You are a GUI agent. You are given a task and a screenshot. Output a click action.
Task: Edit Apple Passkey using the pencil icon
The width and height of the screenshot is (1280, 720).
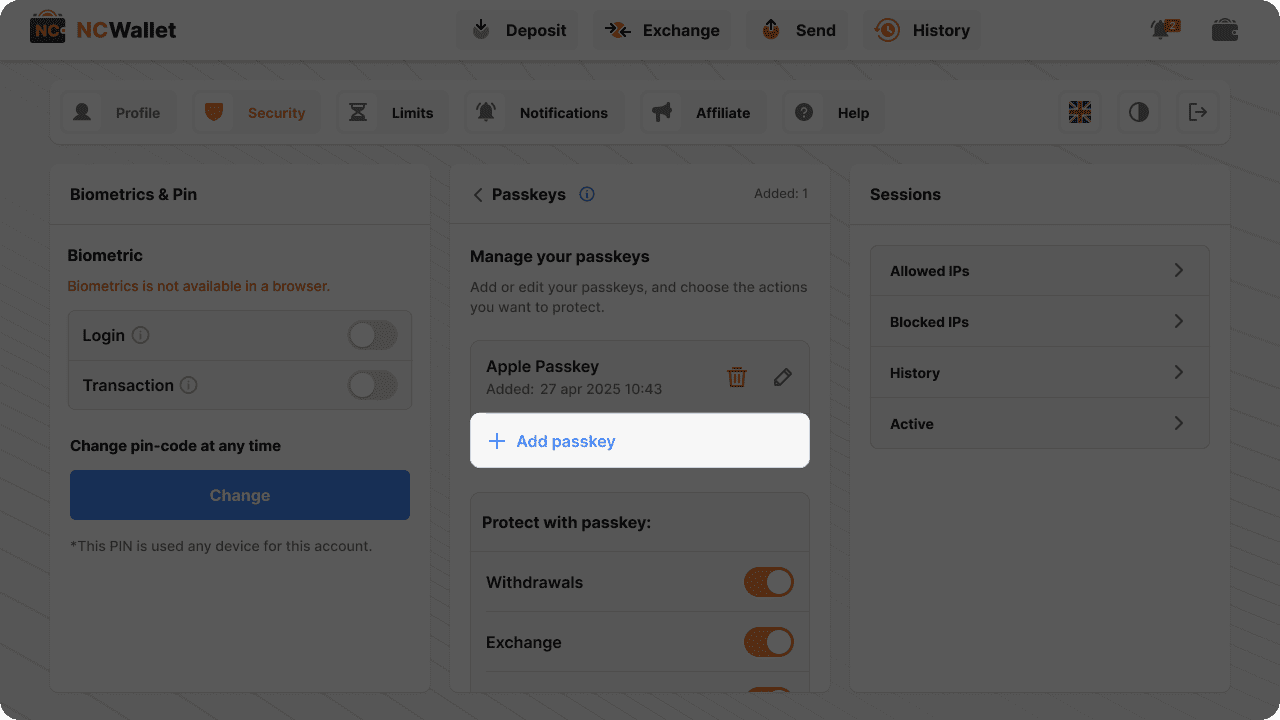(x=783, y=377)
